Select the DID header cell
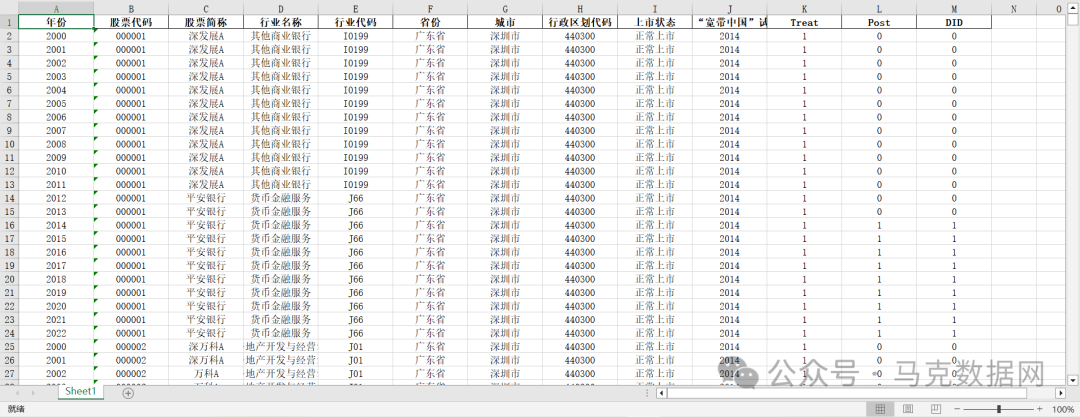The height and width of the screenshot is (417, 1080). click(x=954, y=22)
